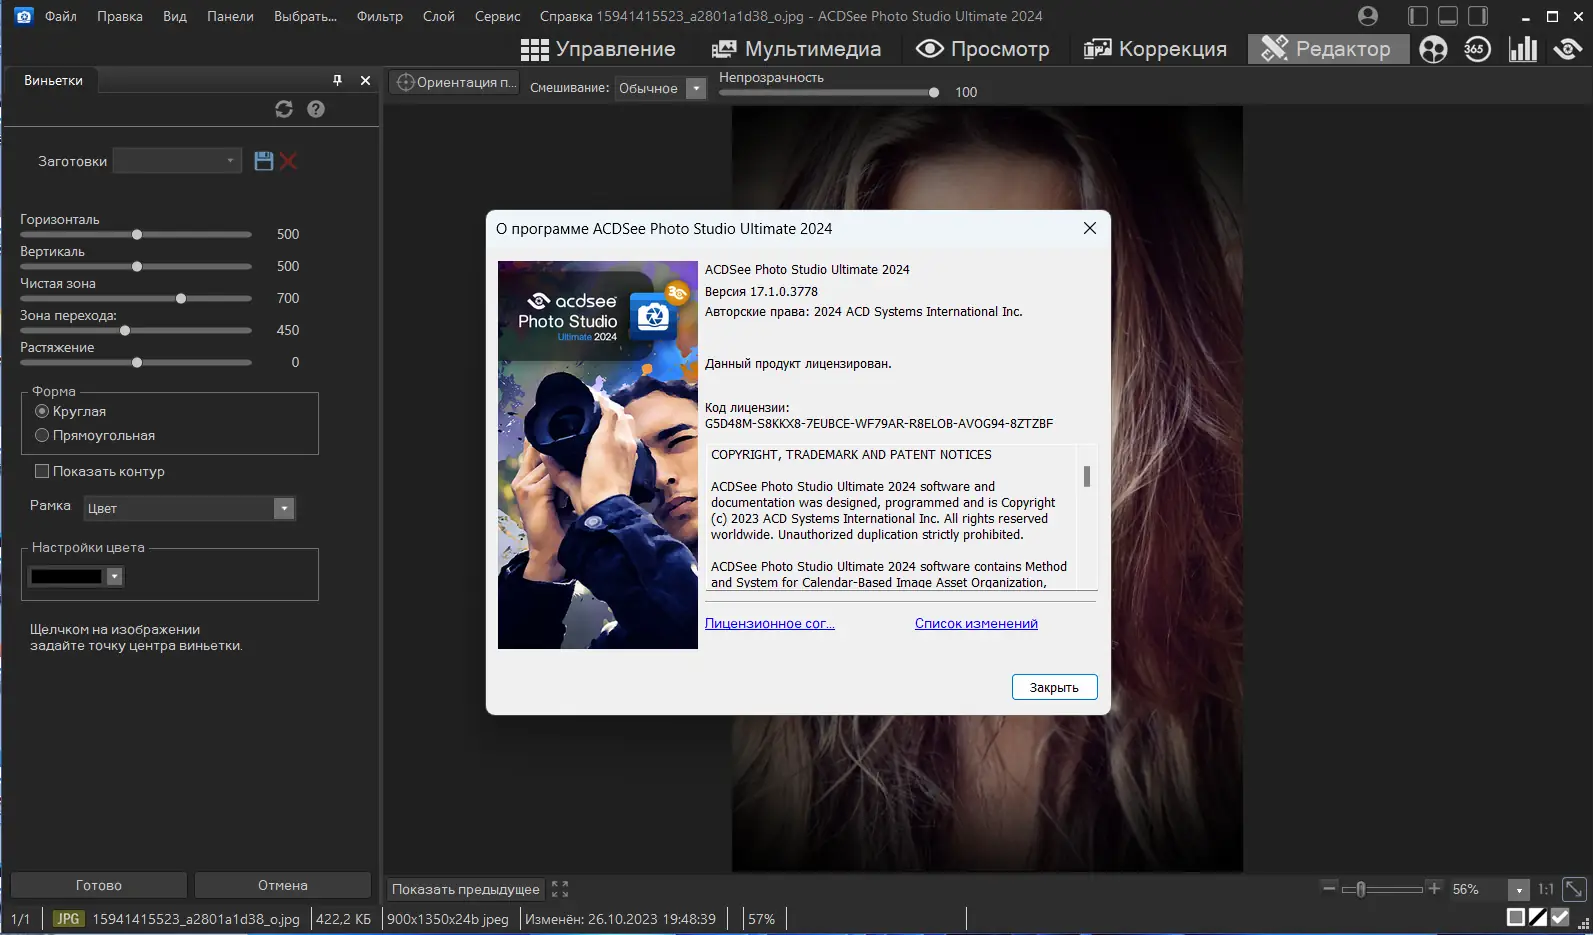This screenshot has height=935, width=1593.
Task: Toggle the bottom panel layout icon
Action: click(1448, 16)
